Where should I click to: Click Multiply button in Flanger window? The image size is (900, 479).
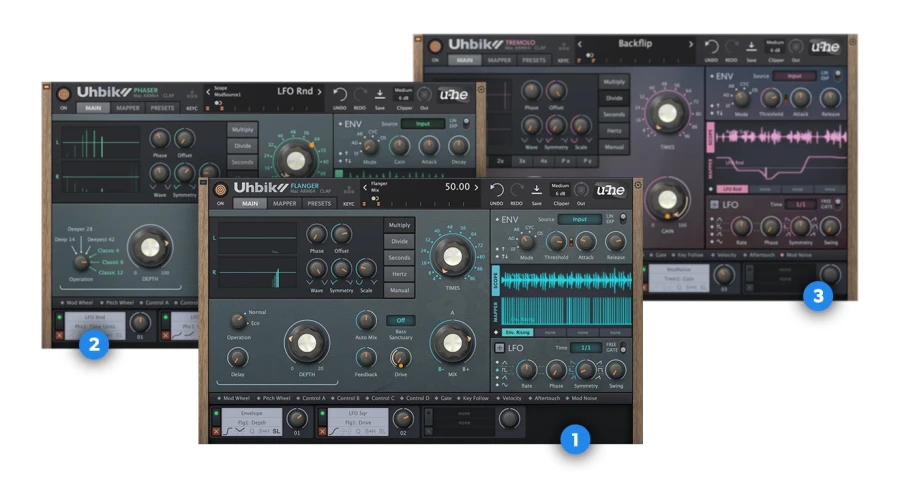(399, 225)
